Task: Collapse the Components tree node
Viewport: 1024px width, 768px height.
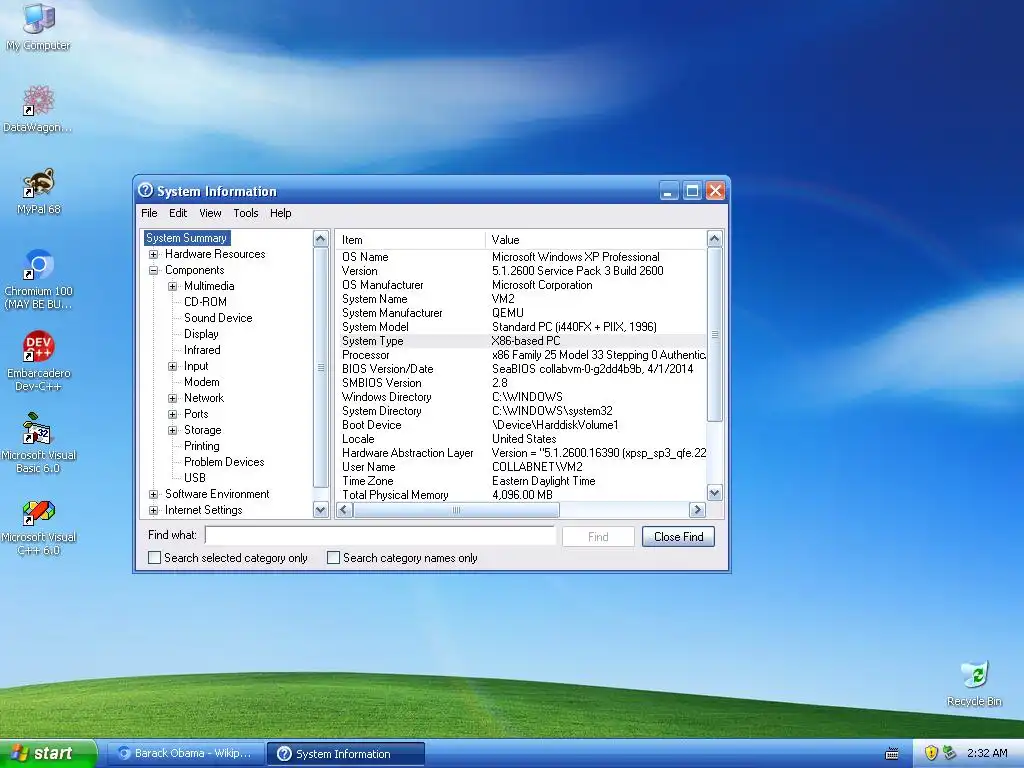Action: [x=153, y=270]
